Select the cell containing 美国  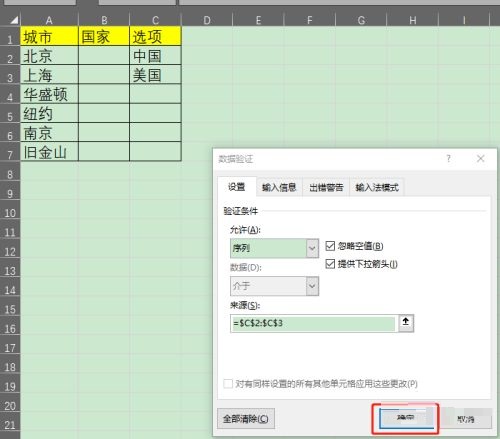(155, 75)
